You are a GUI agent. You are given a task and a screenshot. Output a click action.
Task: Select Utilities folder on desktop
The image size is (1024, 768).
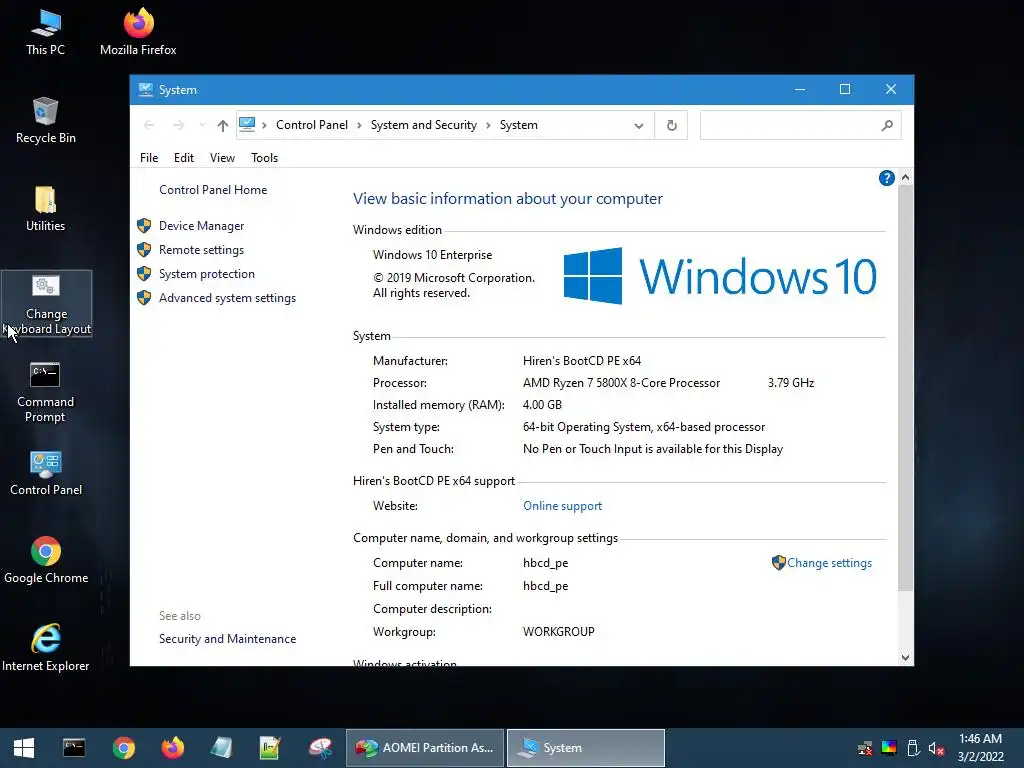pyautogui.click(x=46, y=209)
